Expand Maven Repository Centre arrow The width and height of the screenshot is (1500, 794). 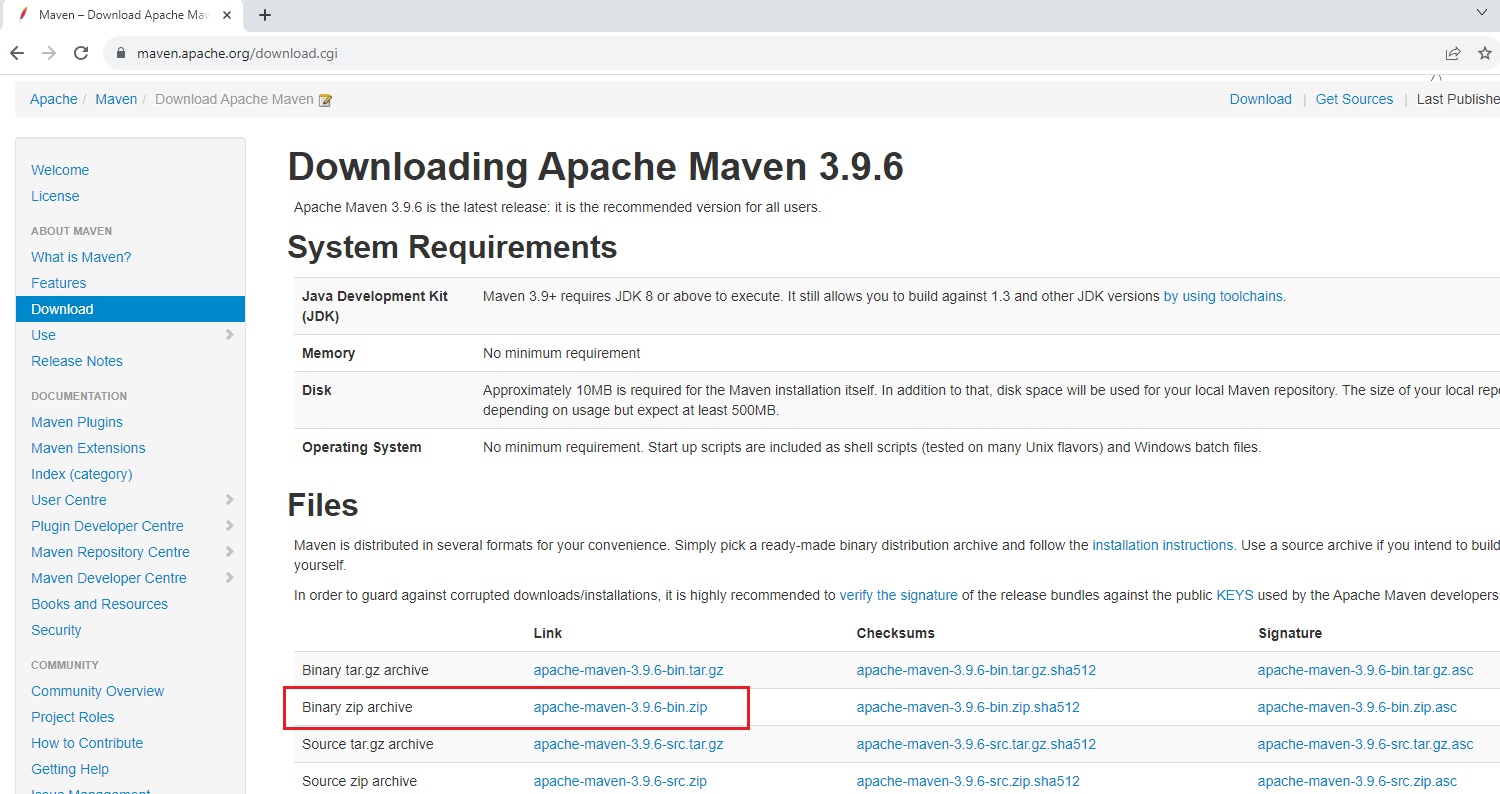click(x=230, y=552)
